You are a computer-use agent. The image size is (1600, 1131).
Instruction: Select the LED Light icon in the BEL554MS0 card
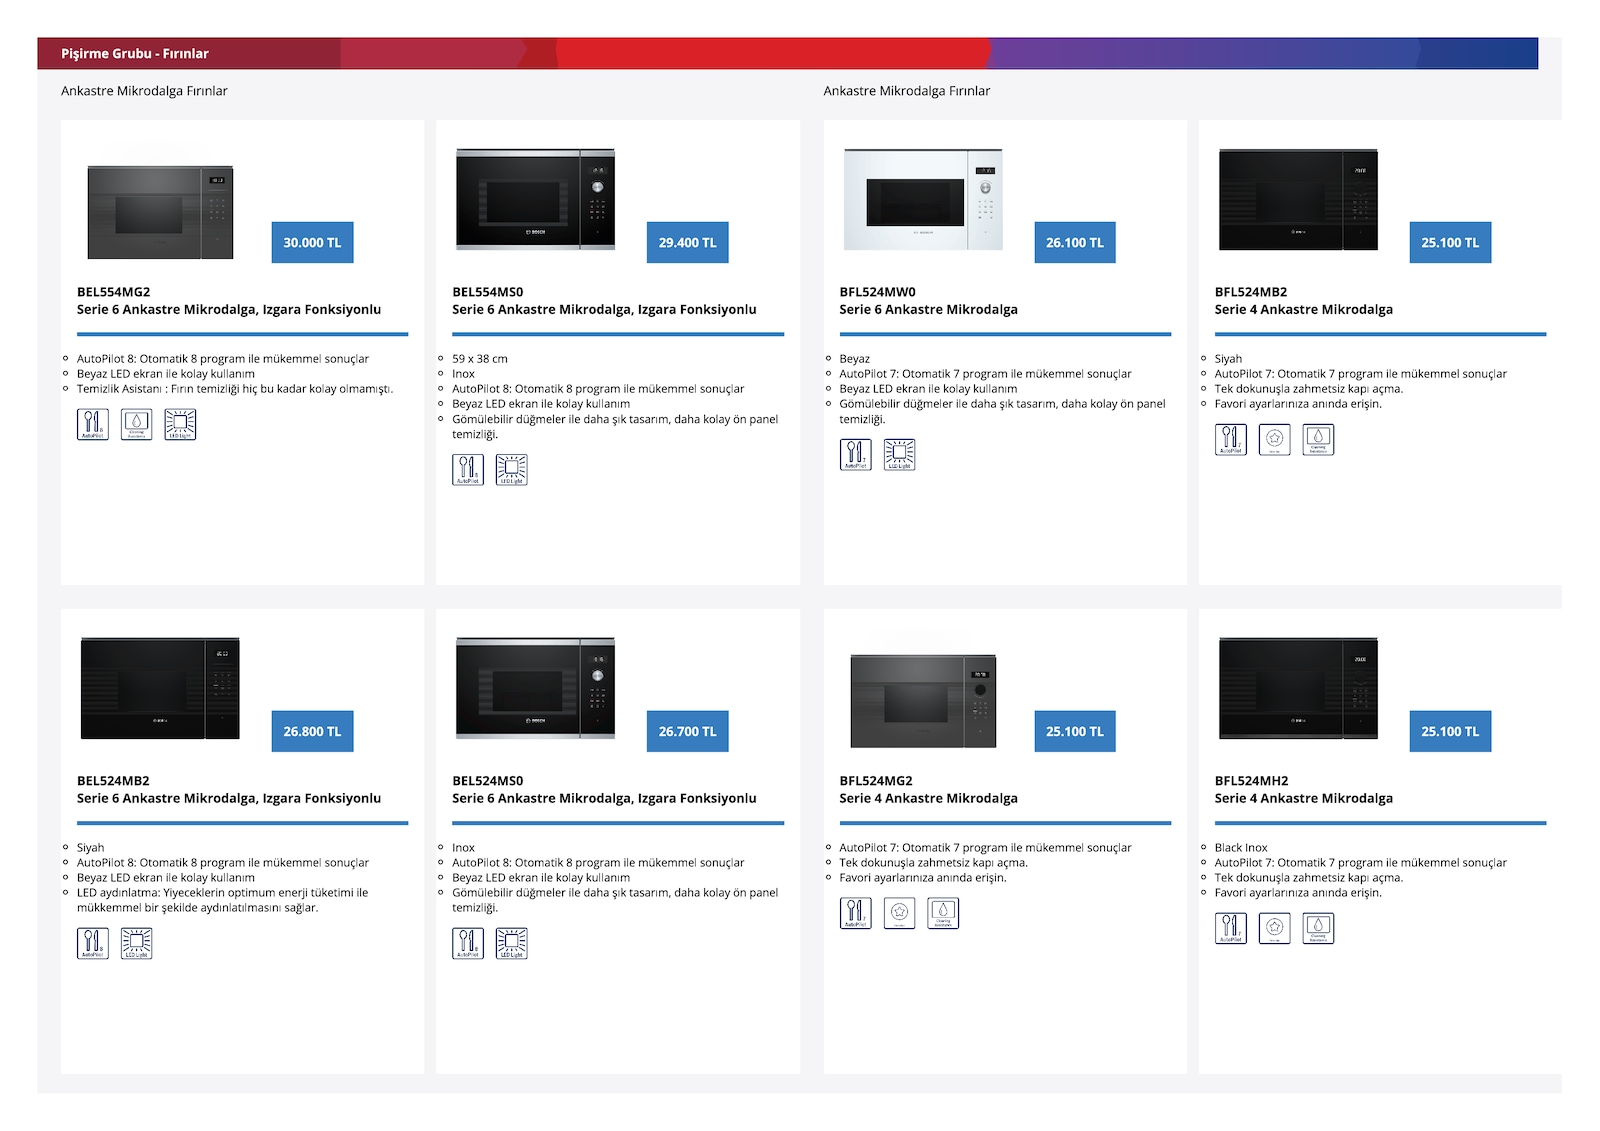coord(512,469)
